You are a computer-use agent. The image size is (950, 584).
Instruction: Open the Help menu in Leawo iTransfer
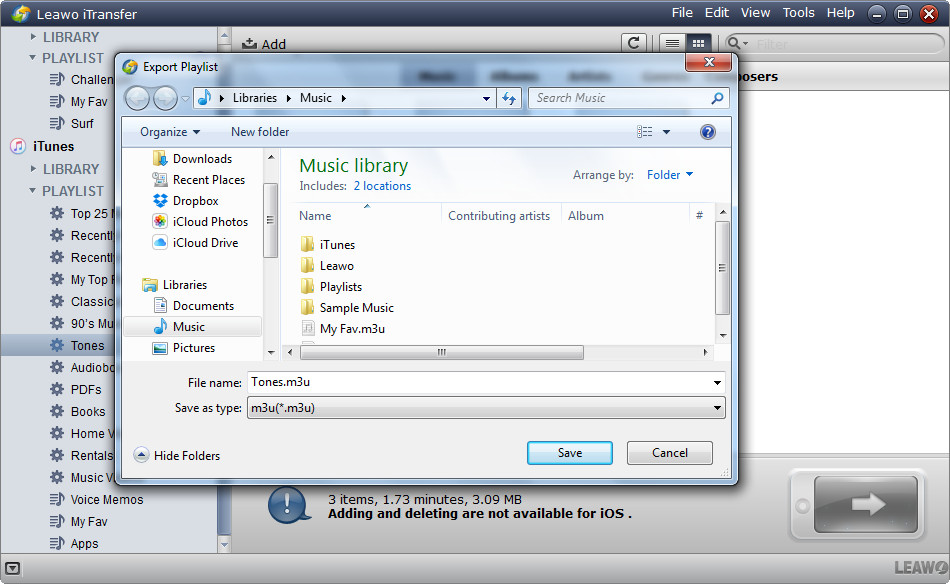(840, 13)
